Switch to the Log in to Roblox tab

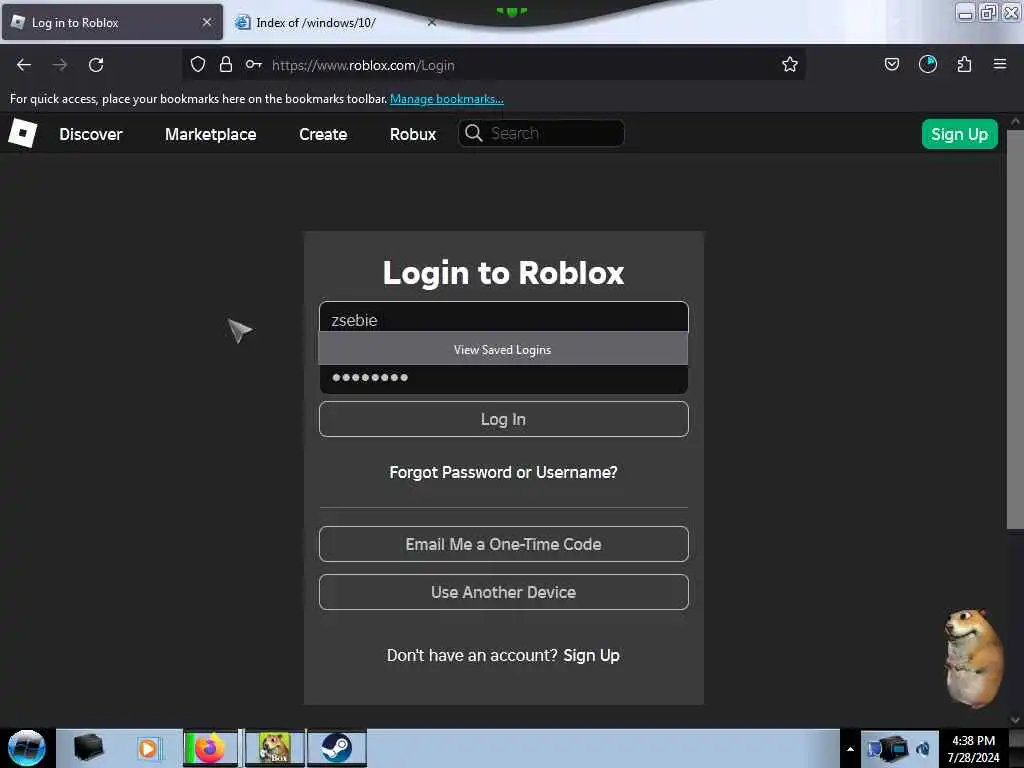click(112, 22)
